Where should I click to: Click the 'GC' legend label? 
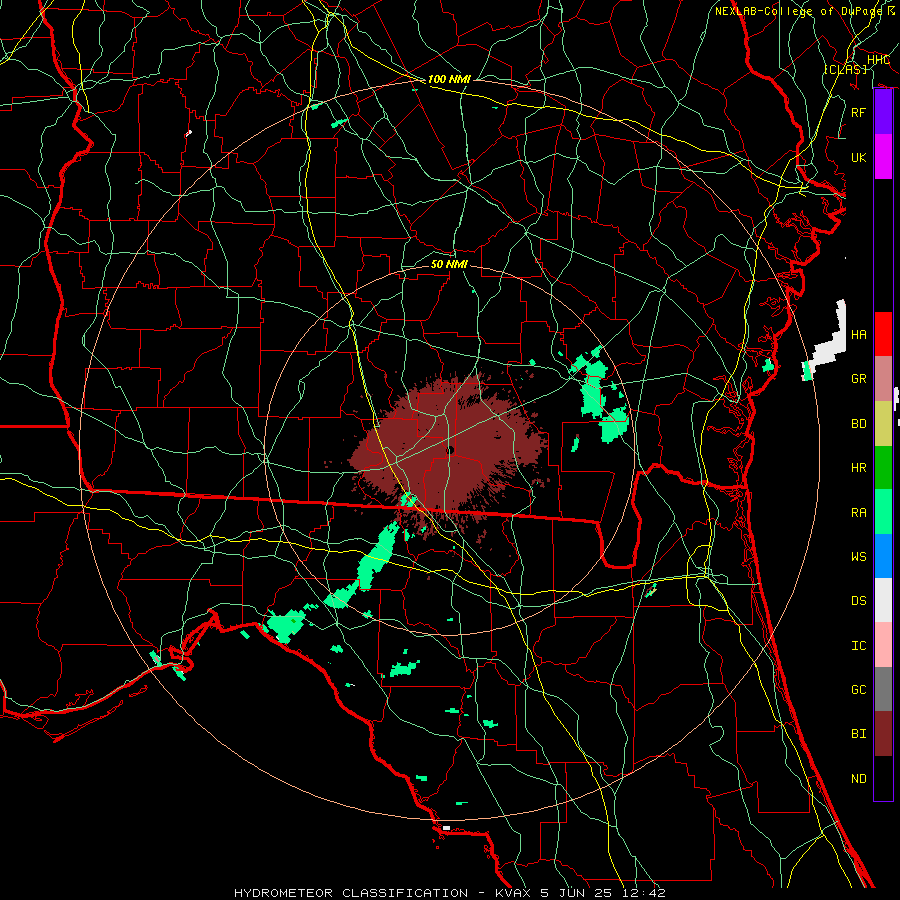[858, 690]
